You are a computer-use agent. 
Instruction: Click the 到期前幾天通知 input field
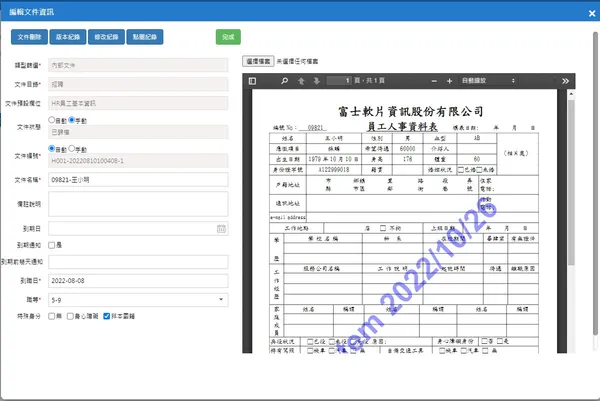pyautogui.click(x=138, y=262)
